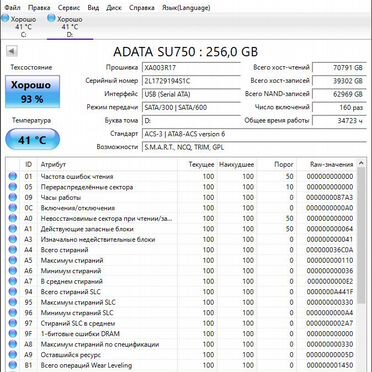Viewport: 372px width, 372px height.
Task: Click status icon for Всего стираний SLC
Action: pyautogui.click(x=13, y=292)
